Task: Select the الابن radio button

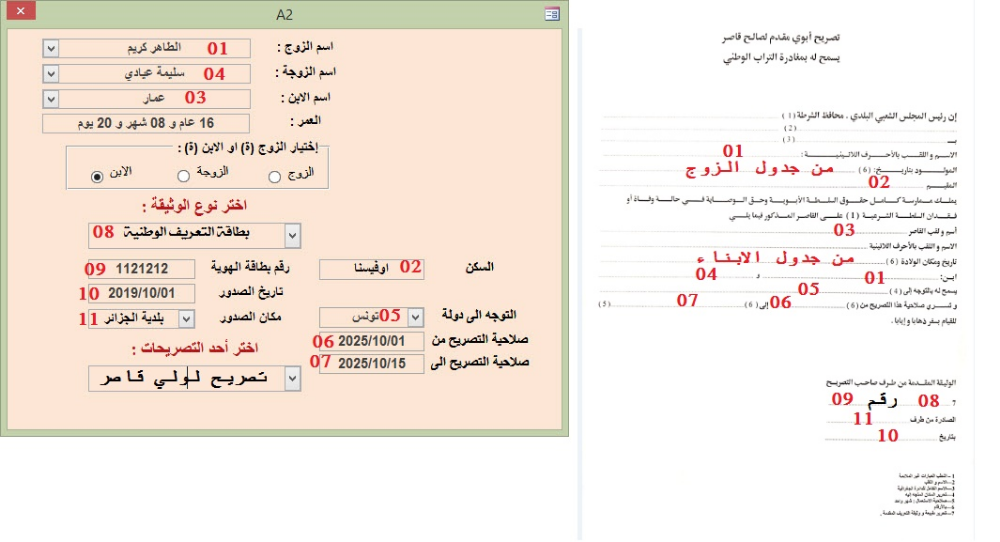Action: 97,177
